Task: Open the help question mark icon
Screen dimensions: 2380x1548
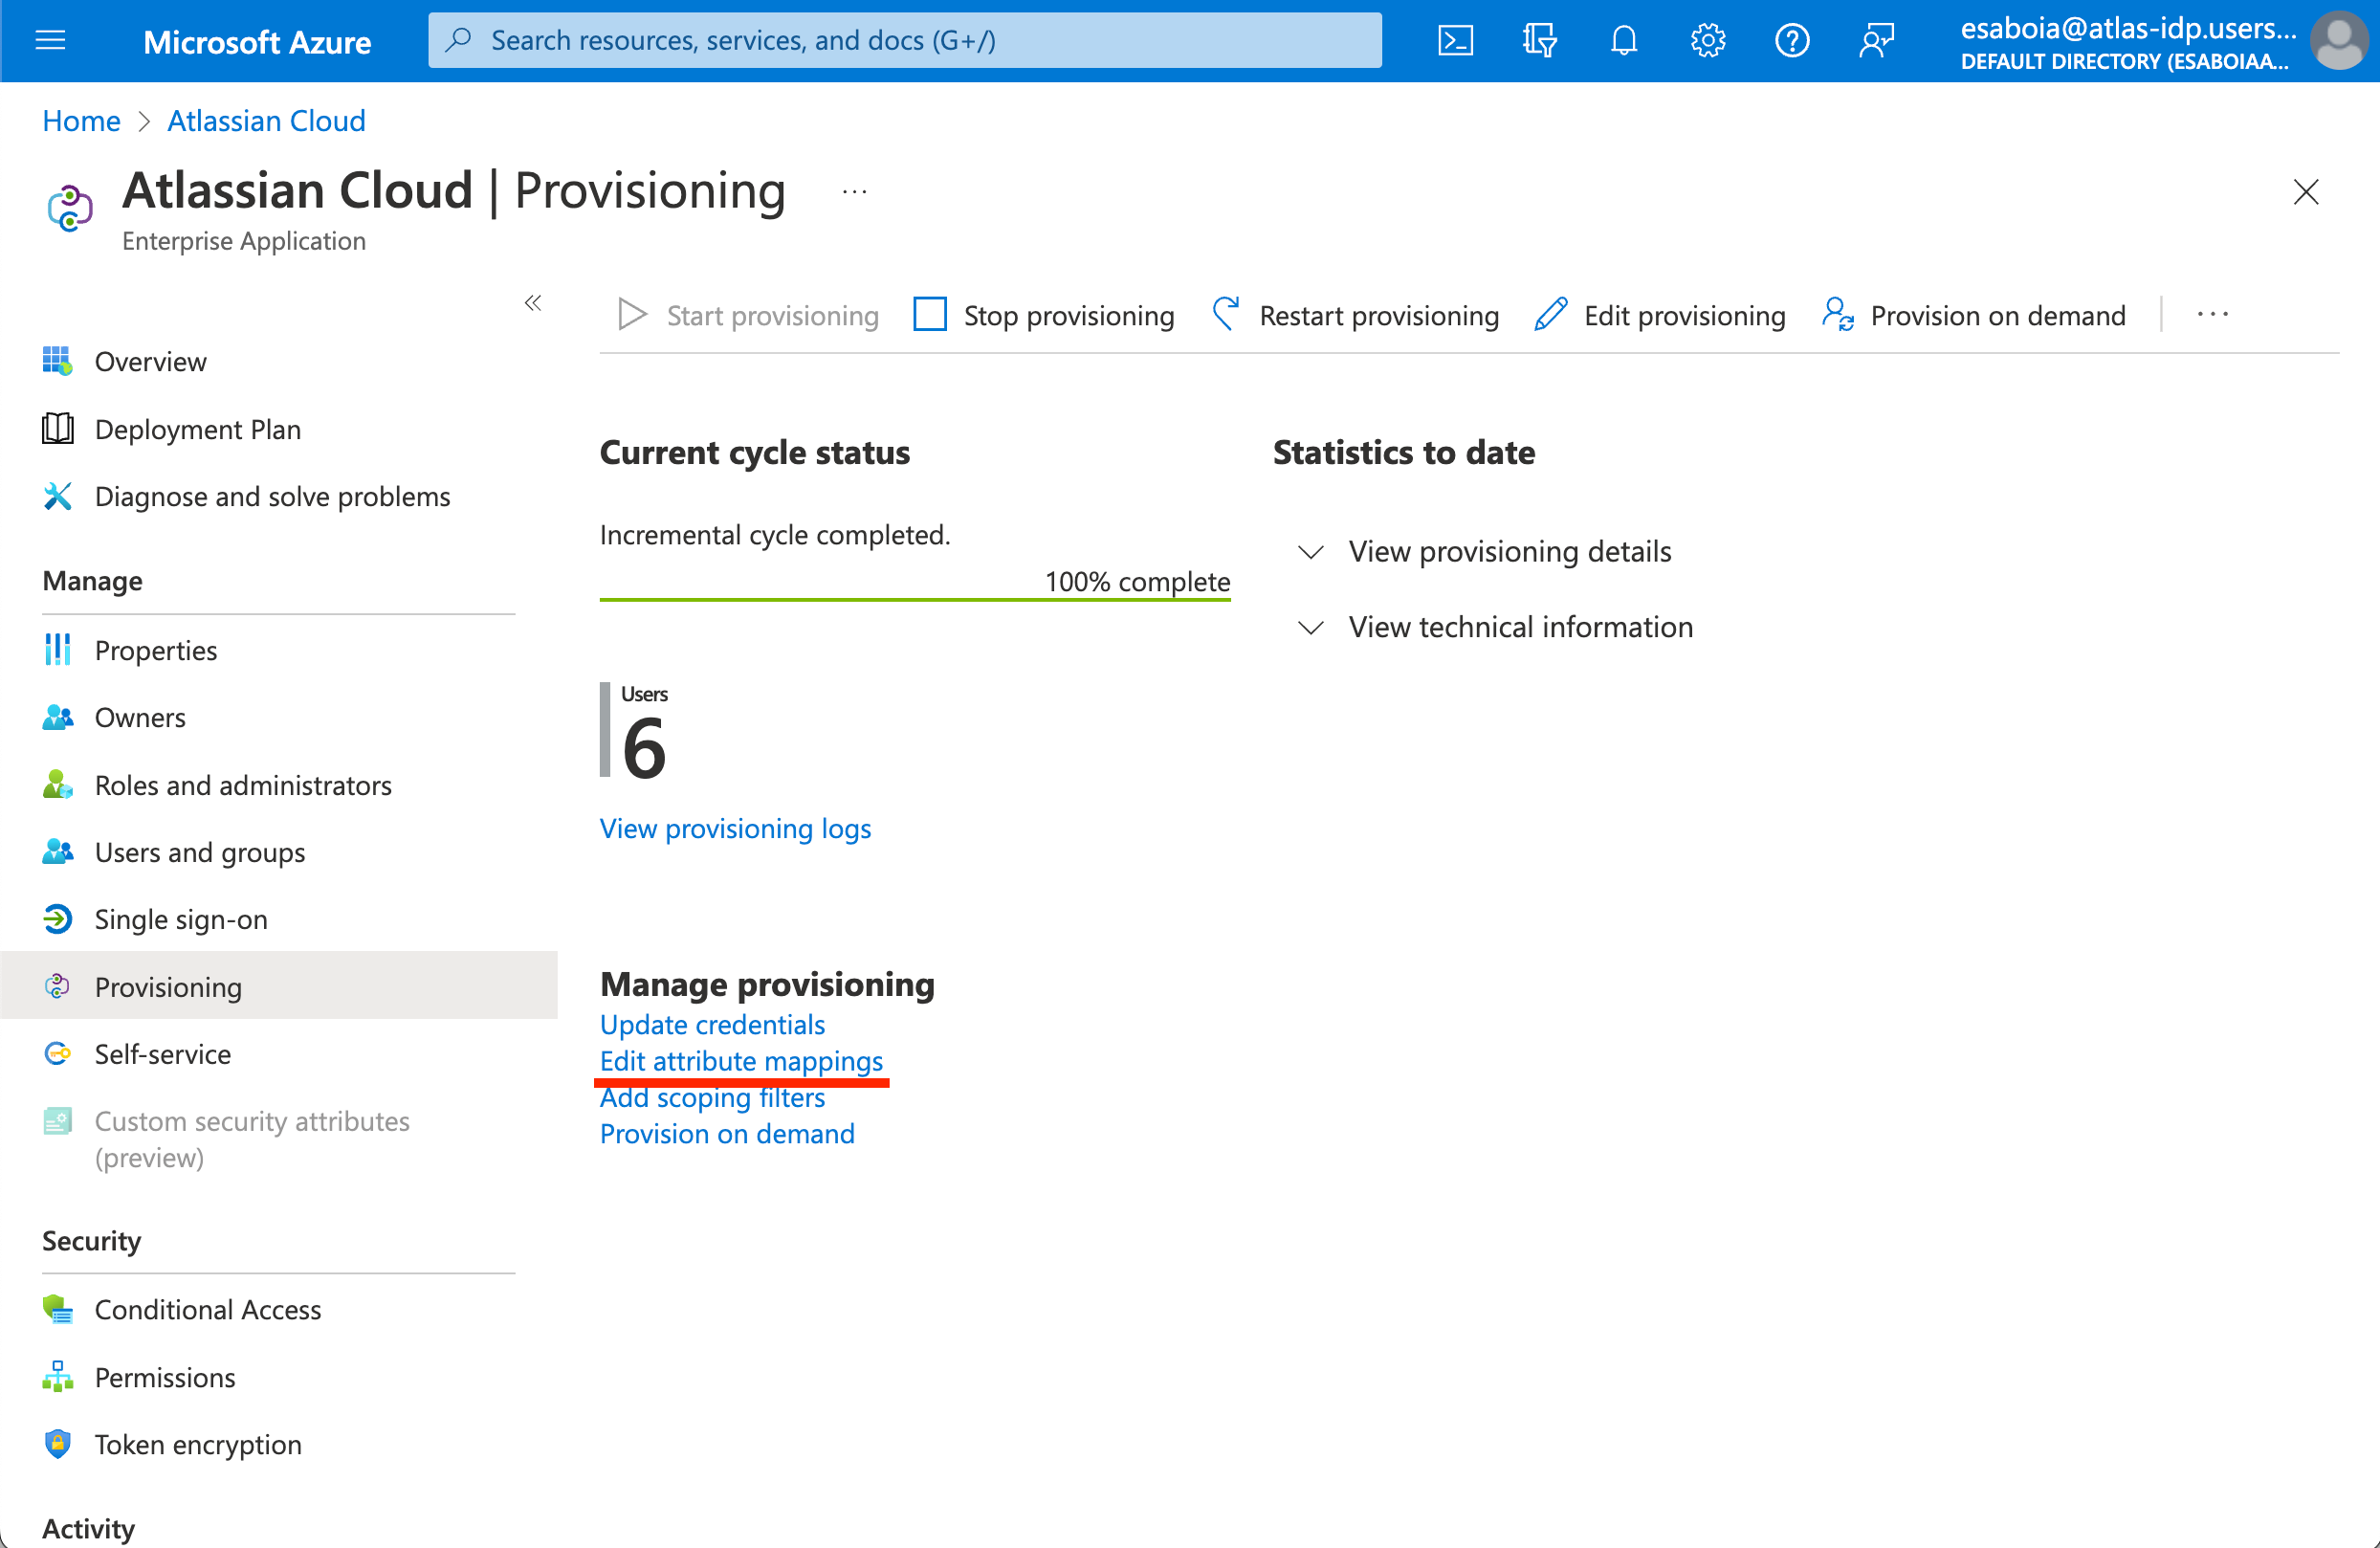Action: [1792, 40]
